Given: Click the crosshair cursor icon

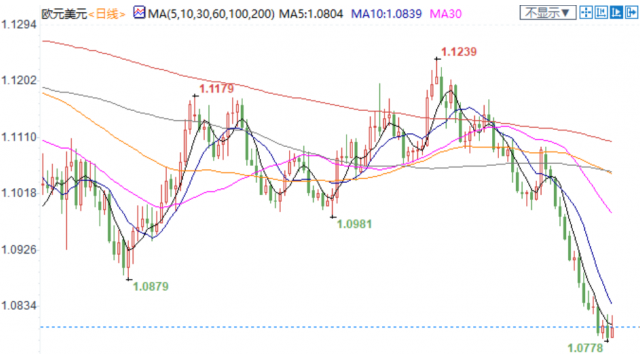Looking at the screenshot, I should (x=586, y=13).
